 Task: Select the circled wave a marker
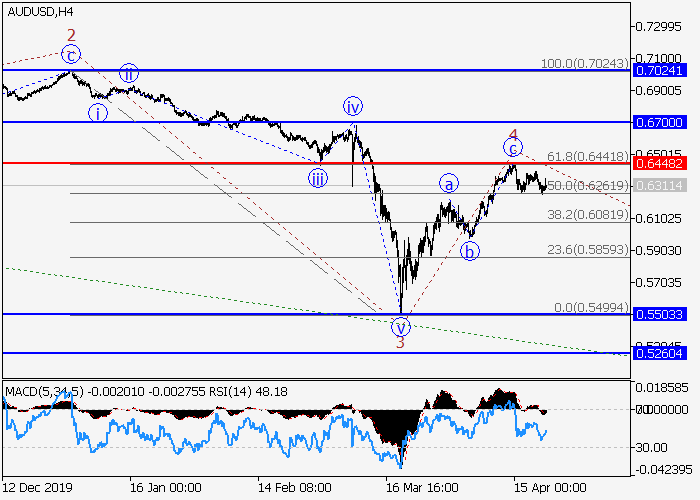(450, 183)
